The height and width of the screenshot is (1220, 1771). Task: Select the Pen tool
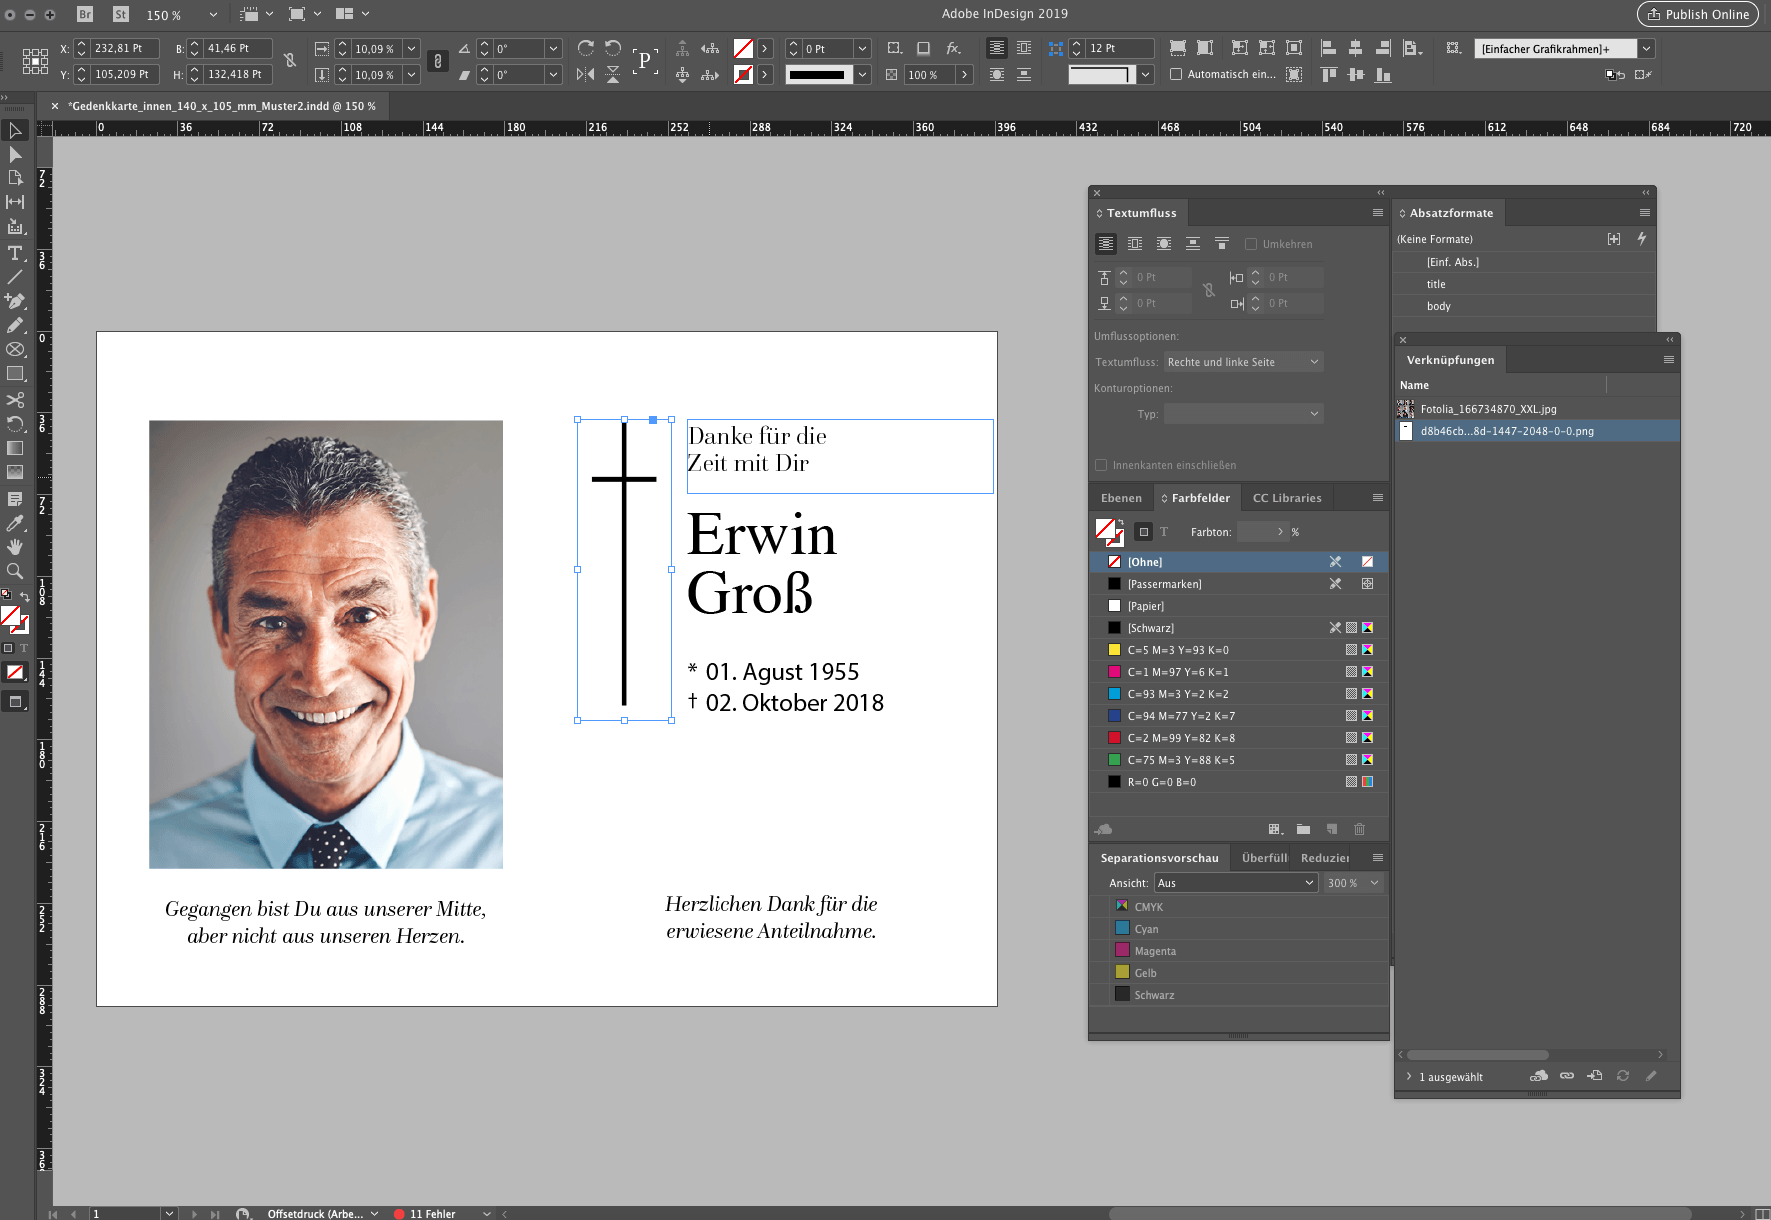(x=15, y=301)
